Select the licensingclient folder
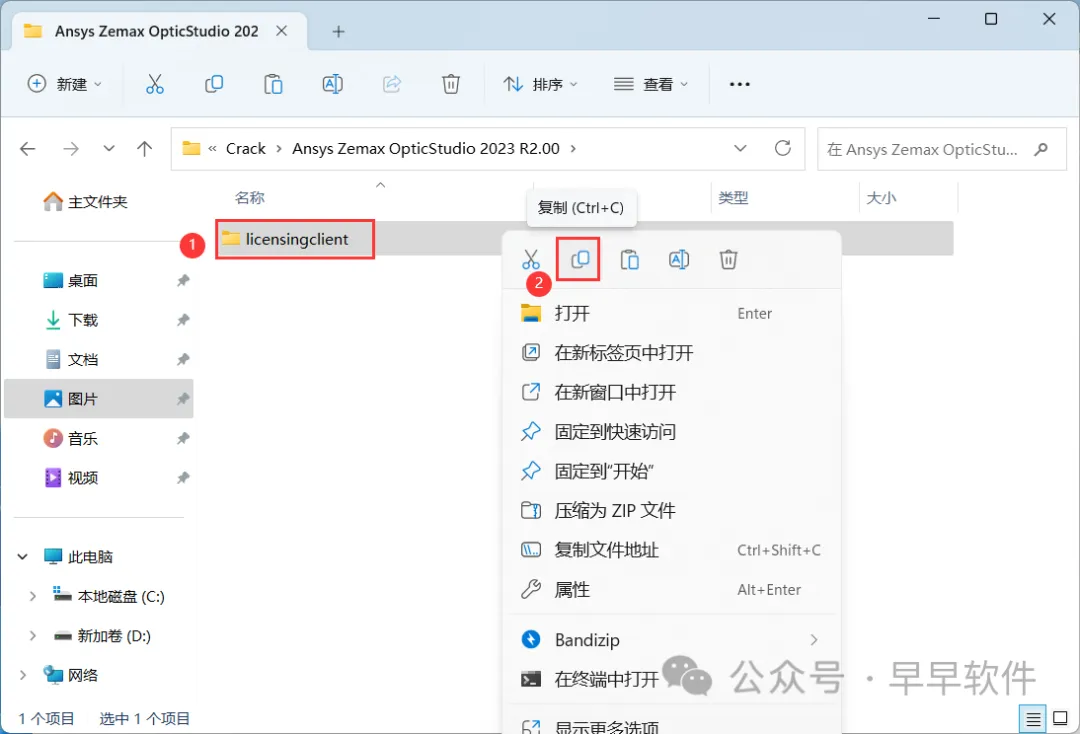Viewport: 1080px width, 734px height. coord(296,239)
